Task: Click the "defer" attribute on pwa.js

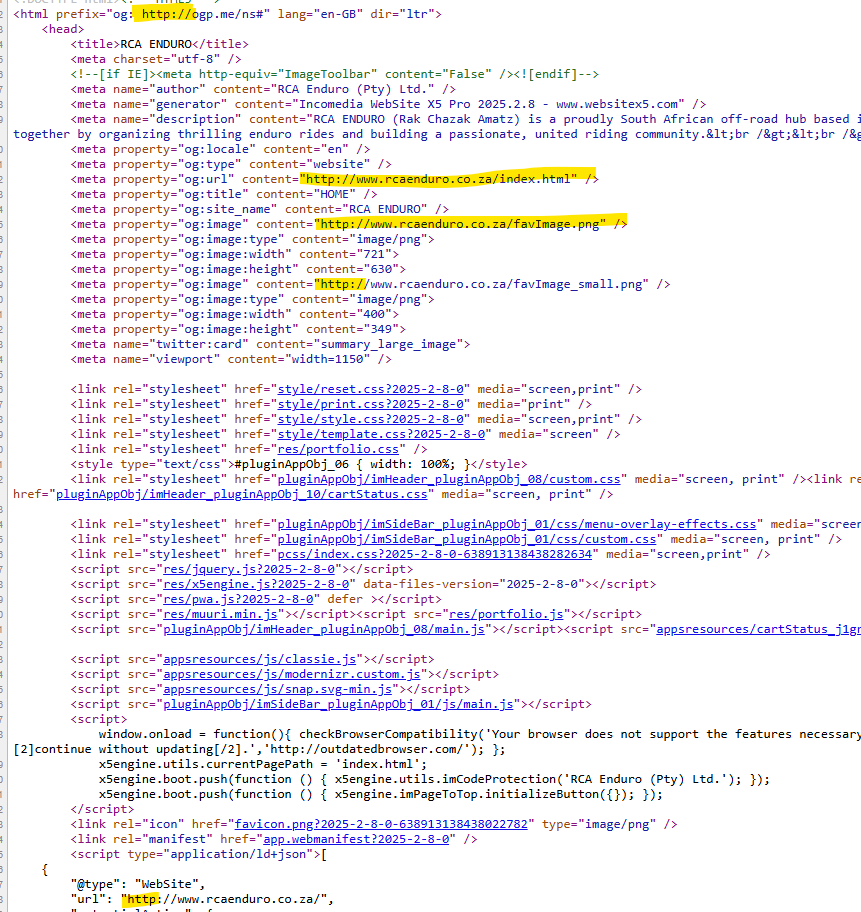Action: click(x=346, y=600)
